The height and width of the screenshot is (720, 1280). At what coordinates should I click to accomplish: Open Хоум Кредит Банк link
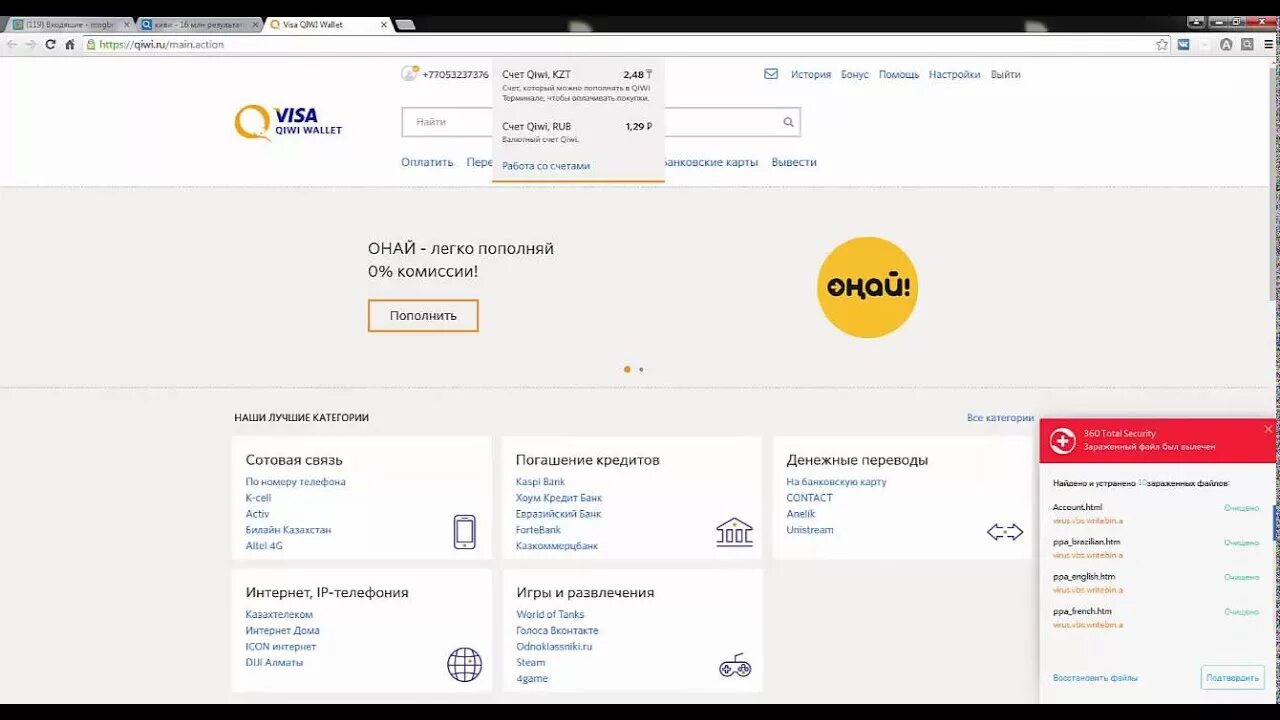coord(559,498)
